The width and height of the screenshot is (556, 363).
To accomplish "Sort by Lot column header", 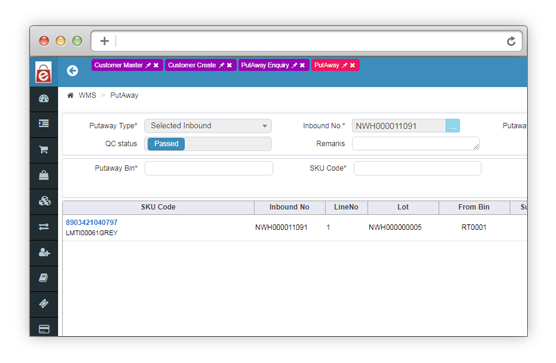I will pos(403,207).
